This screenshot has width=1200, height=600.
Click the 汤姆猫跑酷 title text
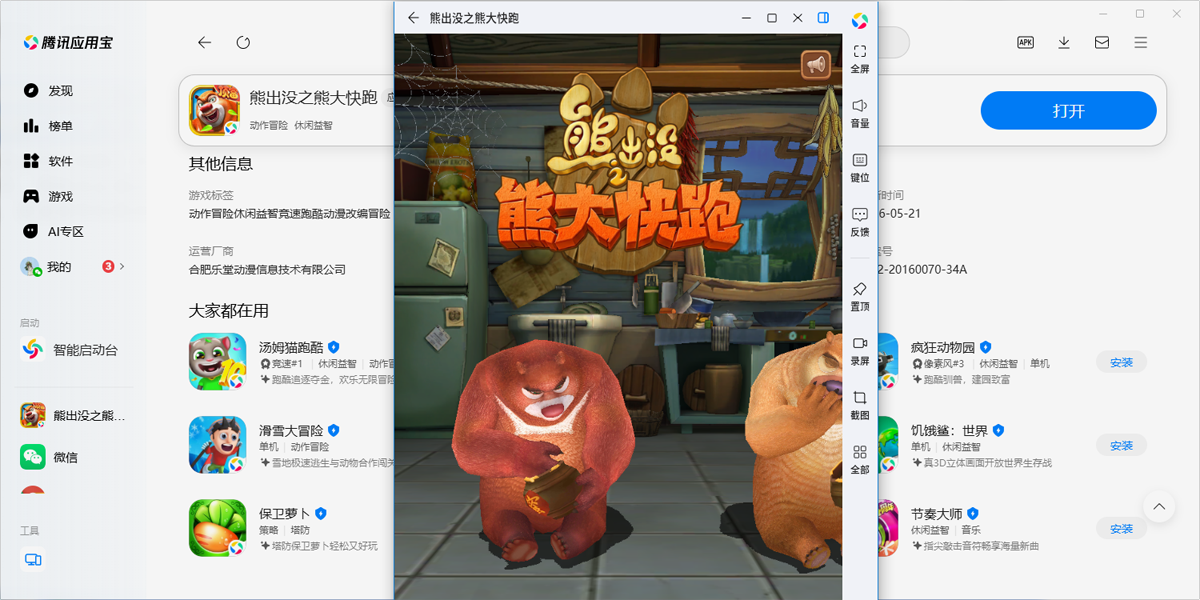pyautogui.click(x=291, y=347)
